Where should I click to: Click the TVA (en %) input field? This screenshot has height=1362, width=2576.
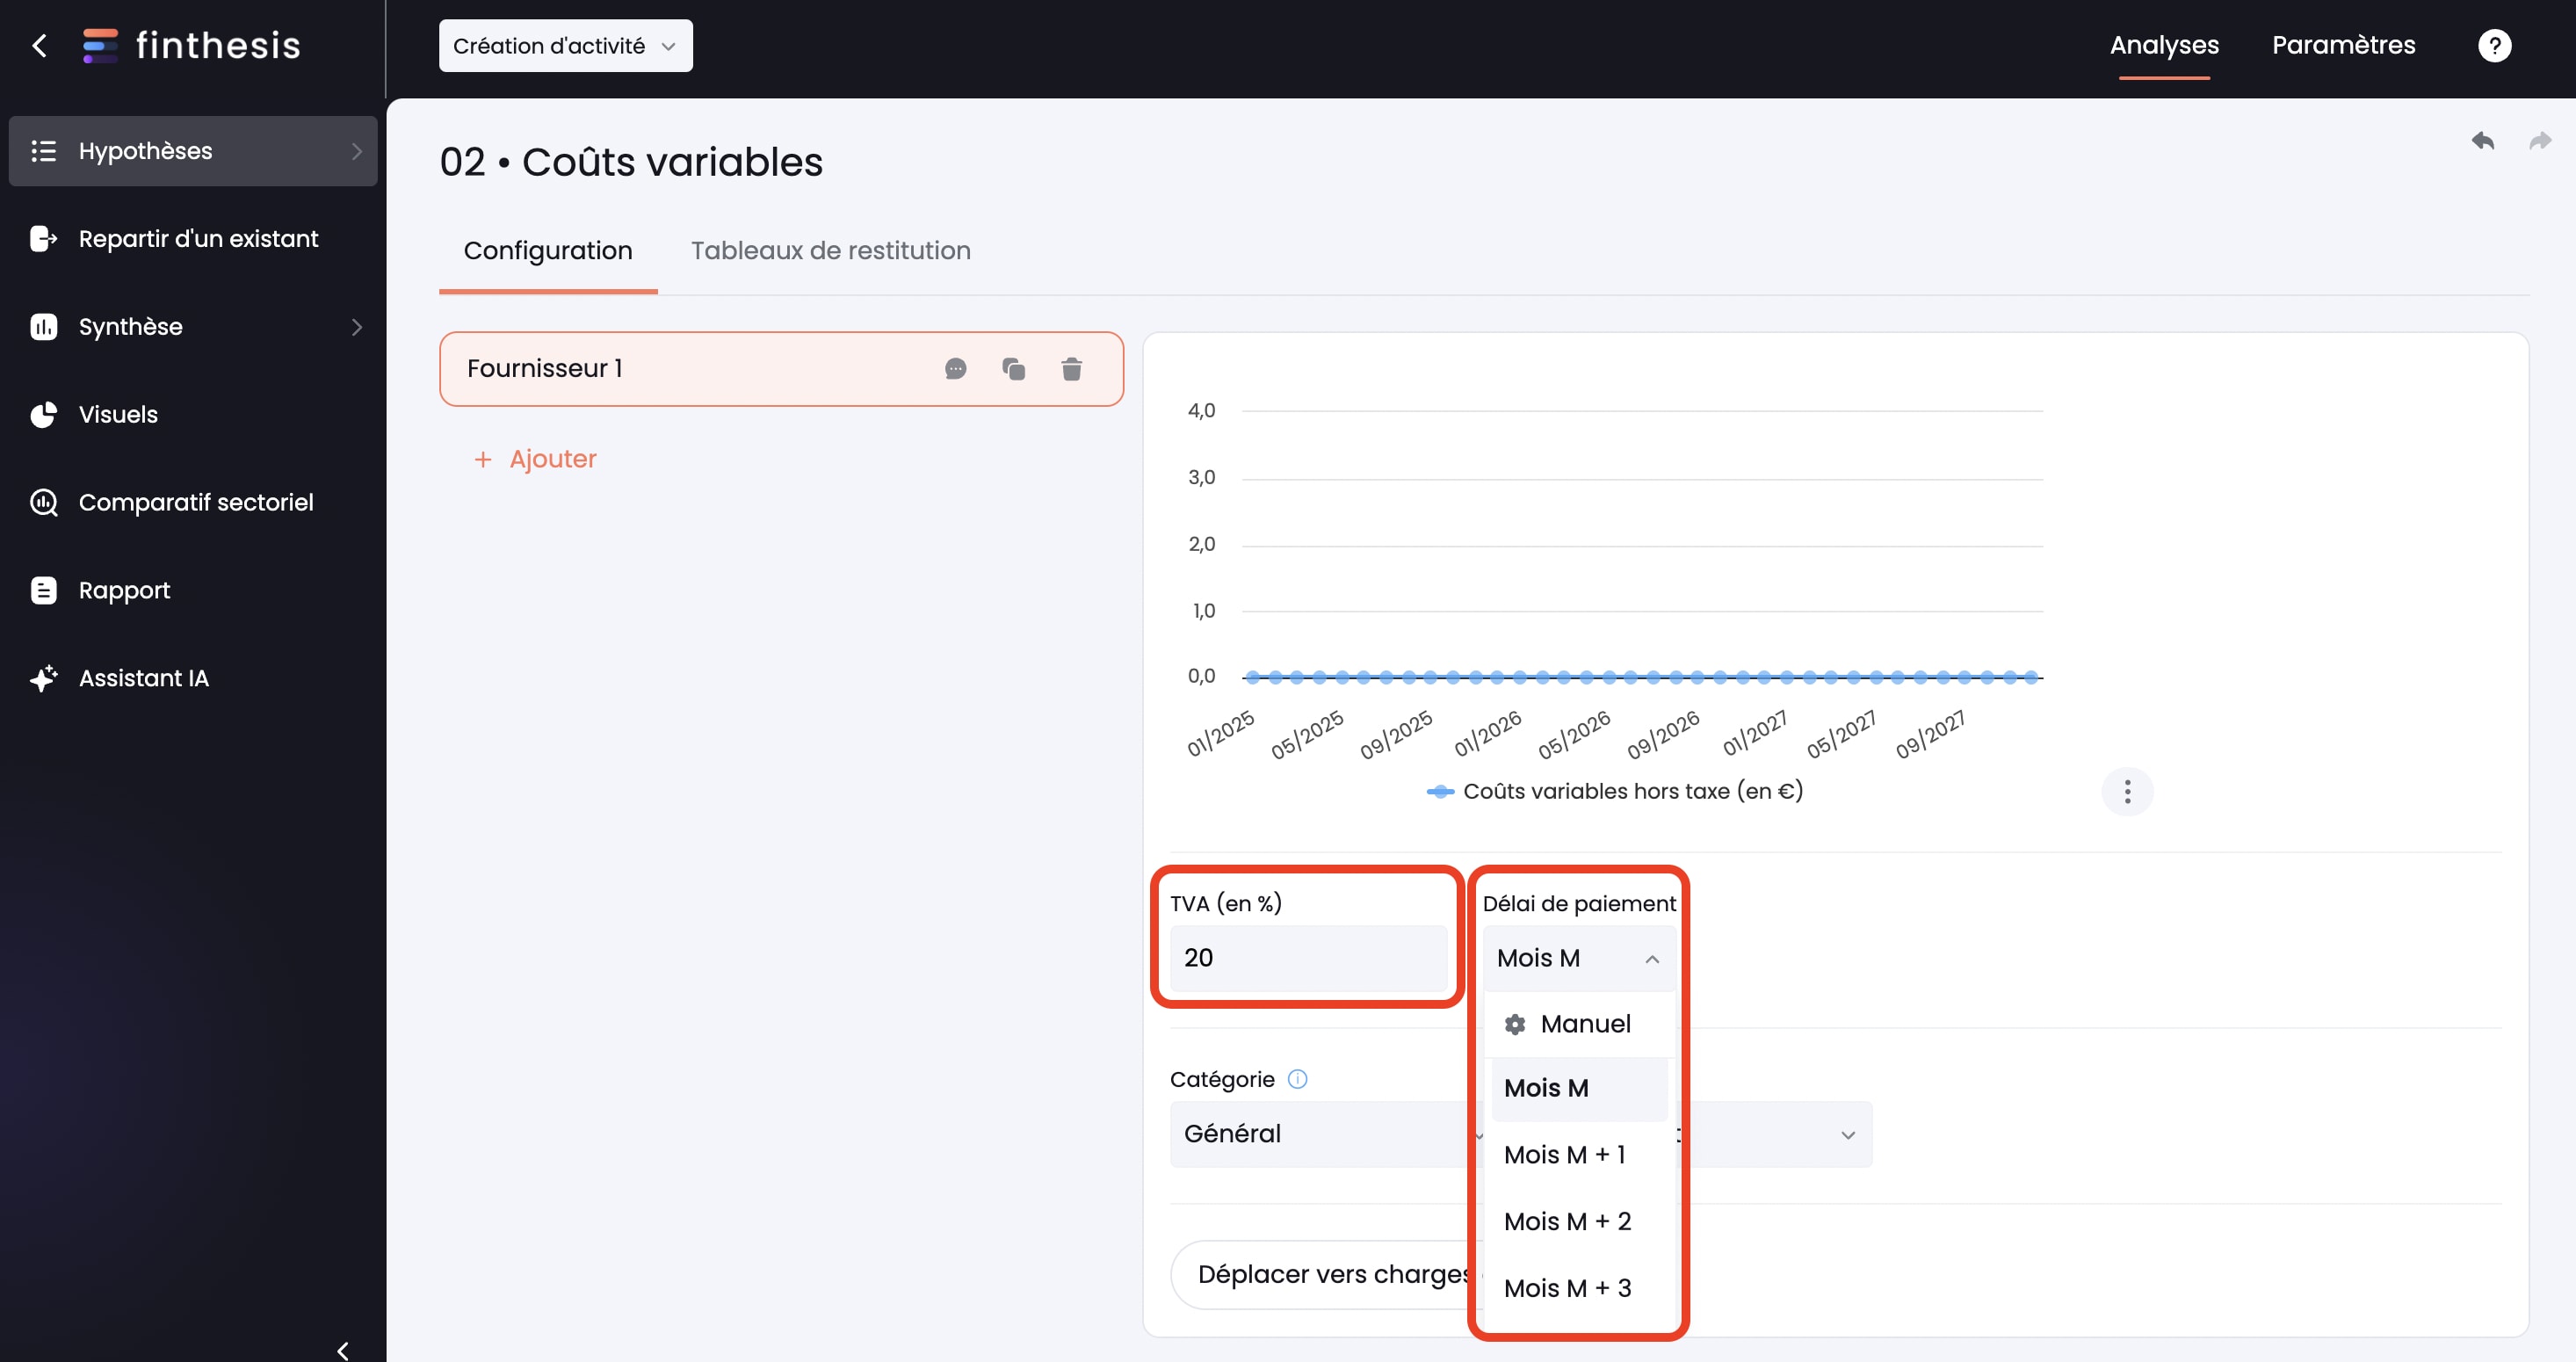click(x=1308, y=958)
